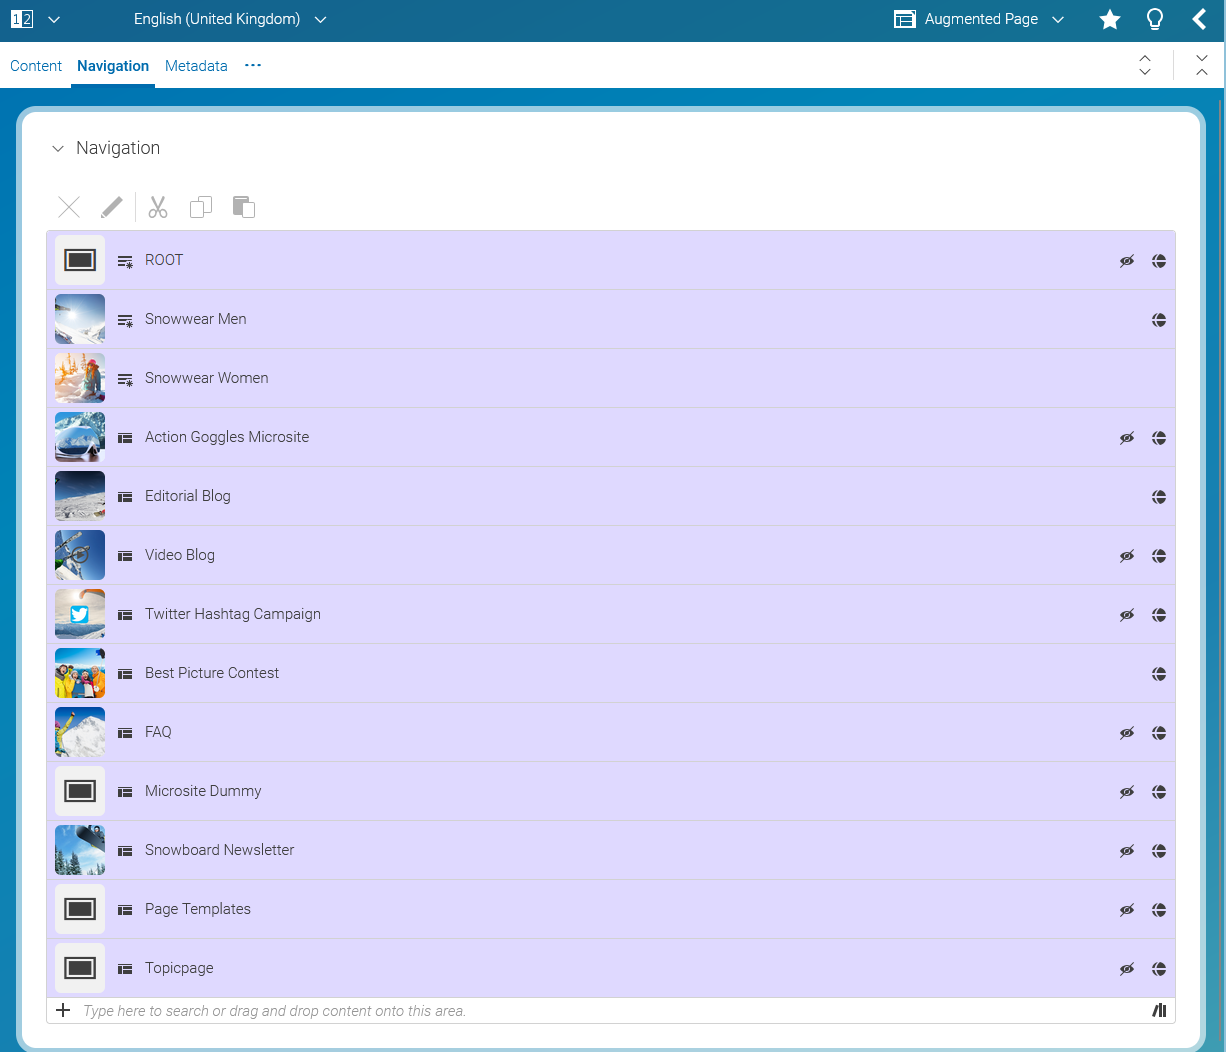
Task: Click the globe icon on Editorial Blog row
Action: [1159, 497]
